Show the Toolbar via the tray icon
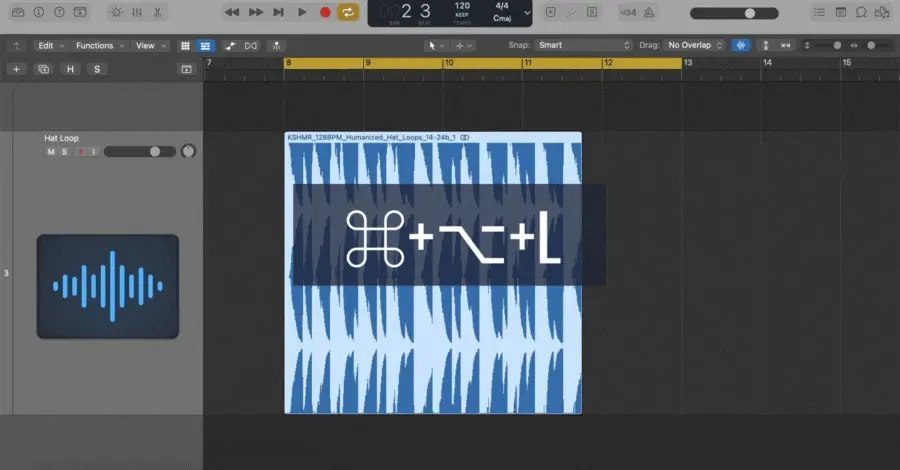The height and width of the screenshot is (470, 900). 80,12
